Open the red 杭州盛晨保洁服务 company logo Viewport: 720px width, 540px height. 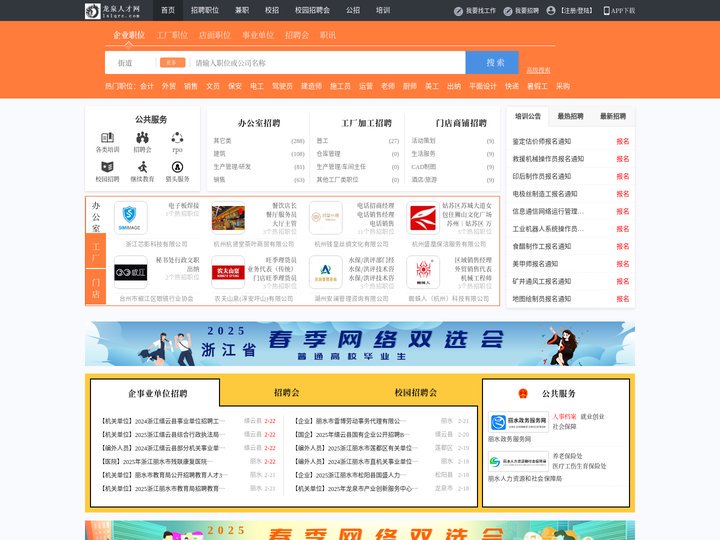(423, 218)
